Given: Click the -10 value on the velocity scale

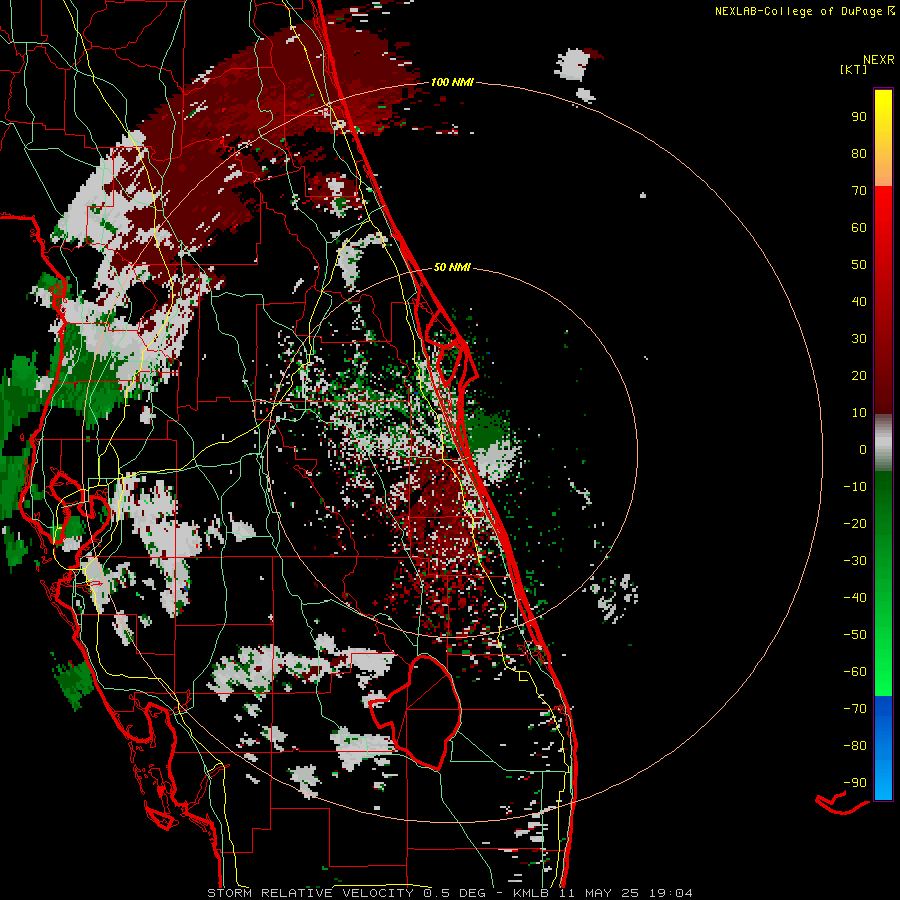Looking at the screenshot, I should 855,487.
